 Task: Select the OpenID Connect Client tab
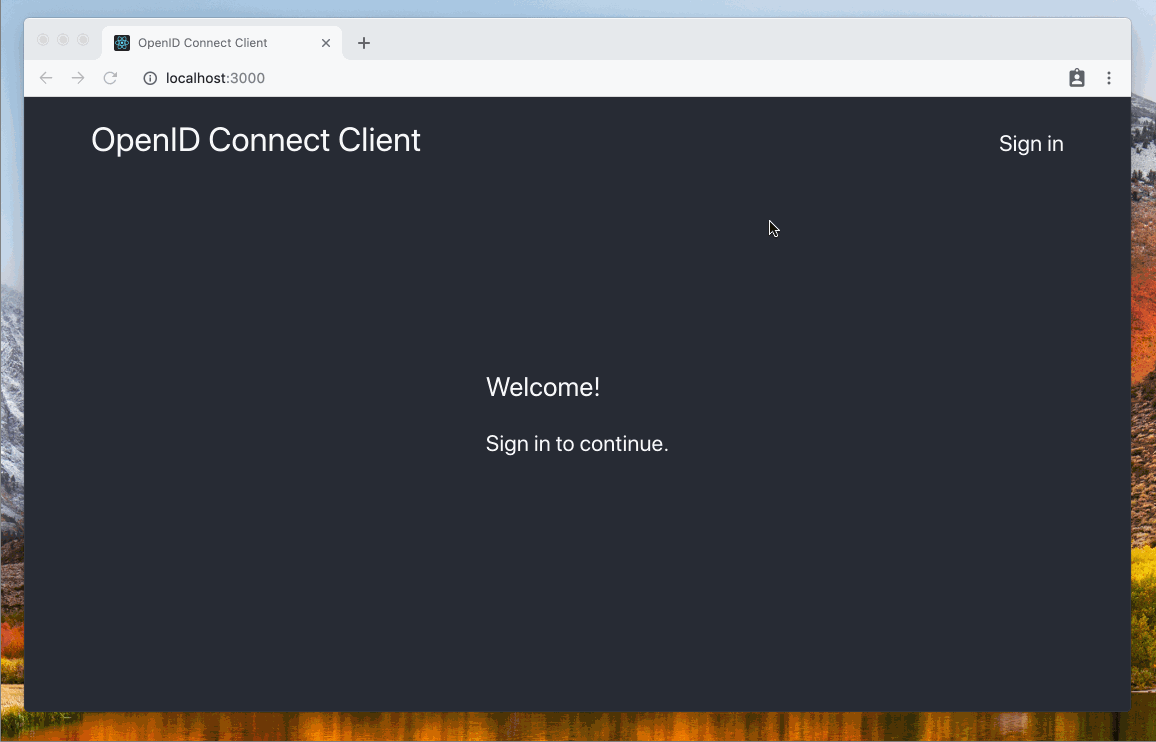click(222, 43)
